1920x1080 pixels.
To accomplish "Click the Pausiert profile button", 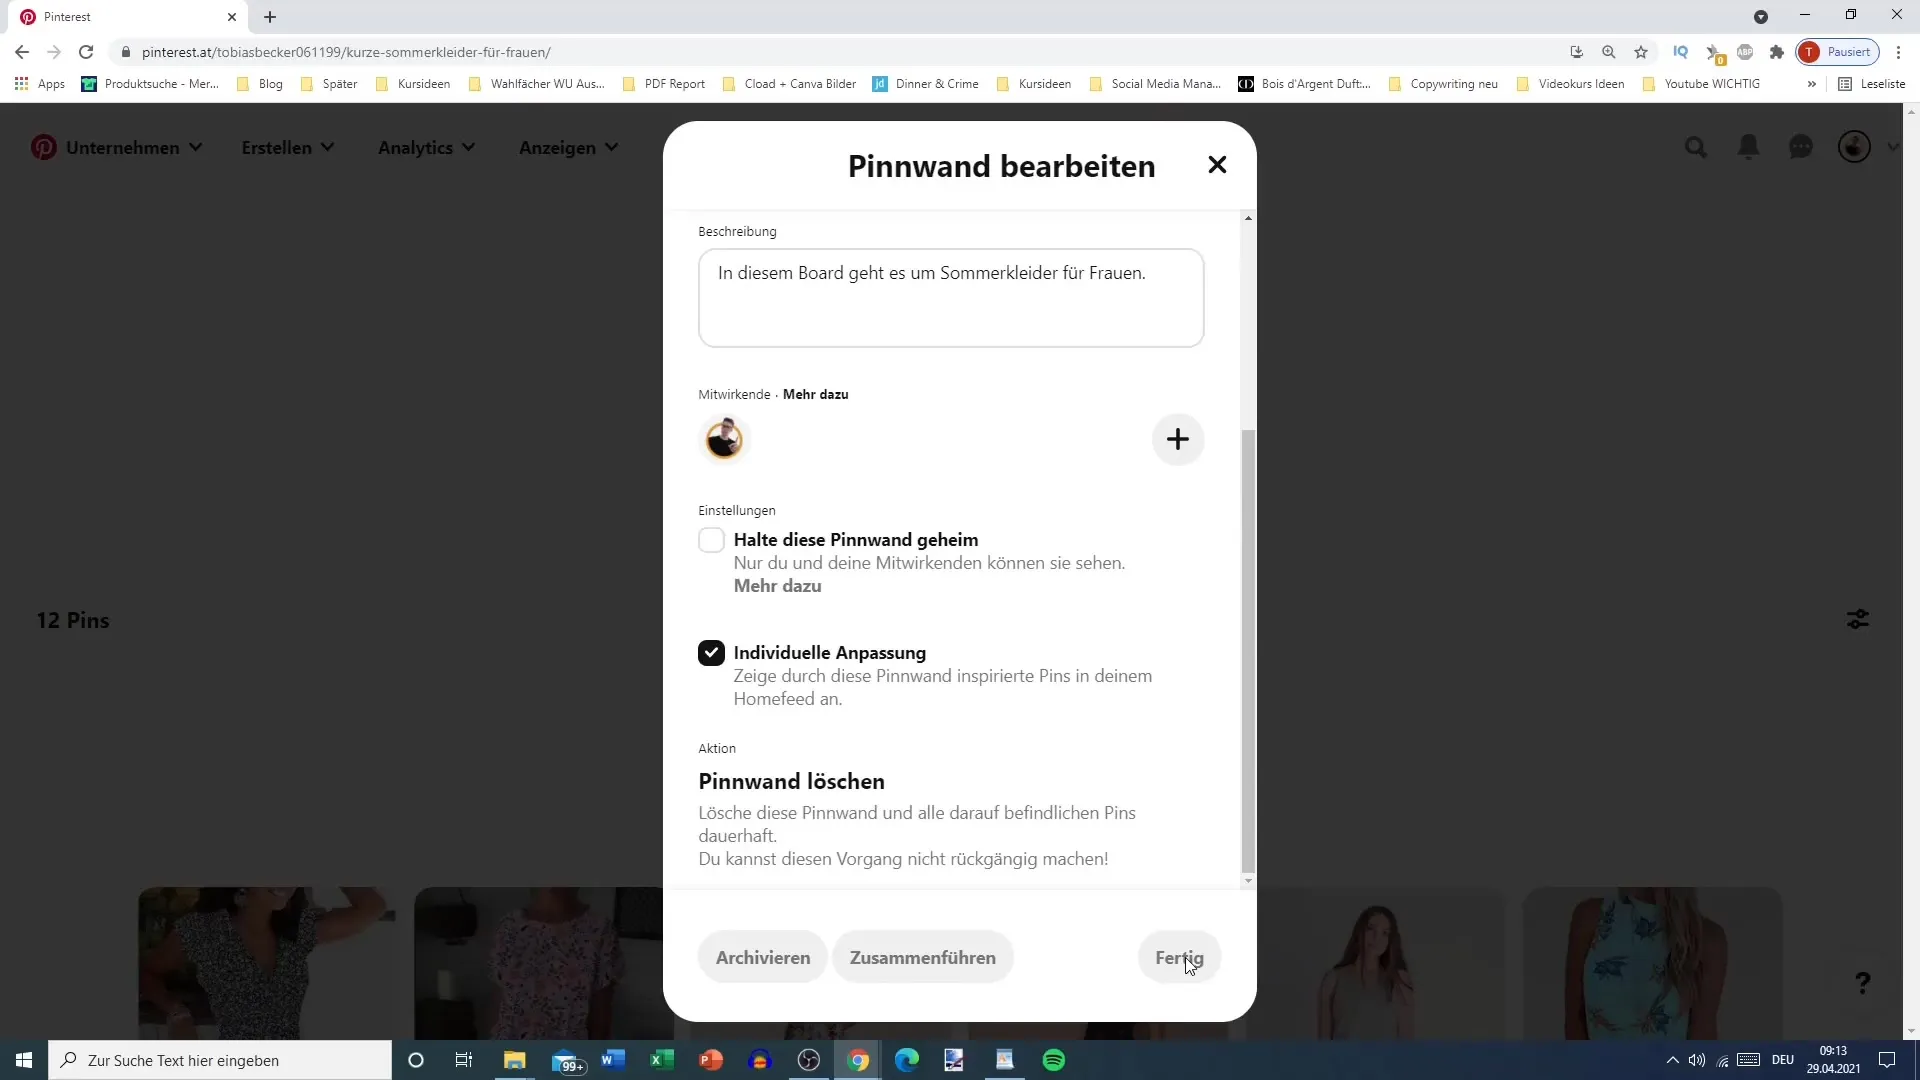I will pyautogui.click(x=1838, y=52).
